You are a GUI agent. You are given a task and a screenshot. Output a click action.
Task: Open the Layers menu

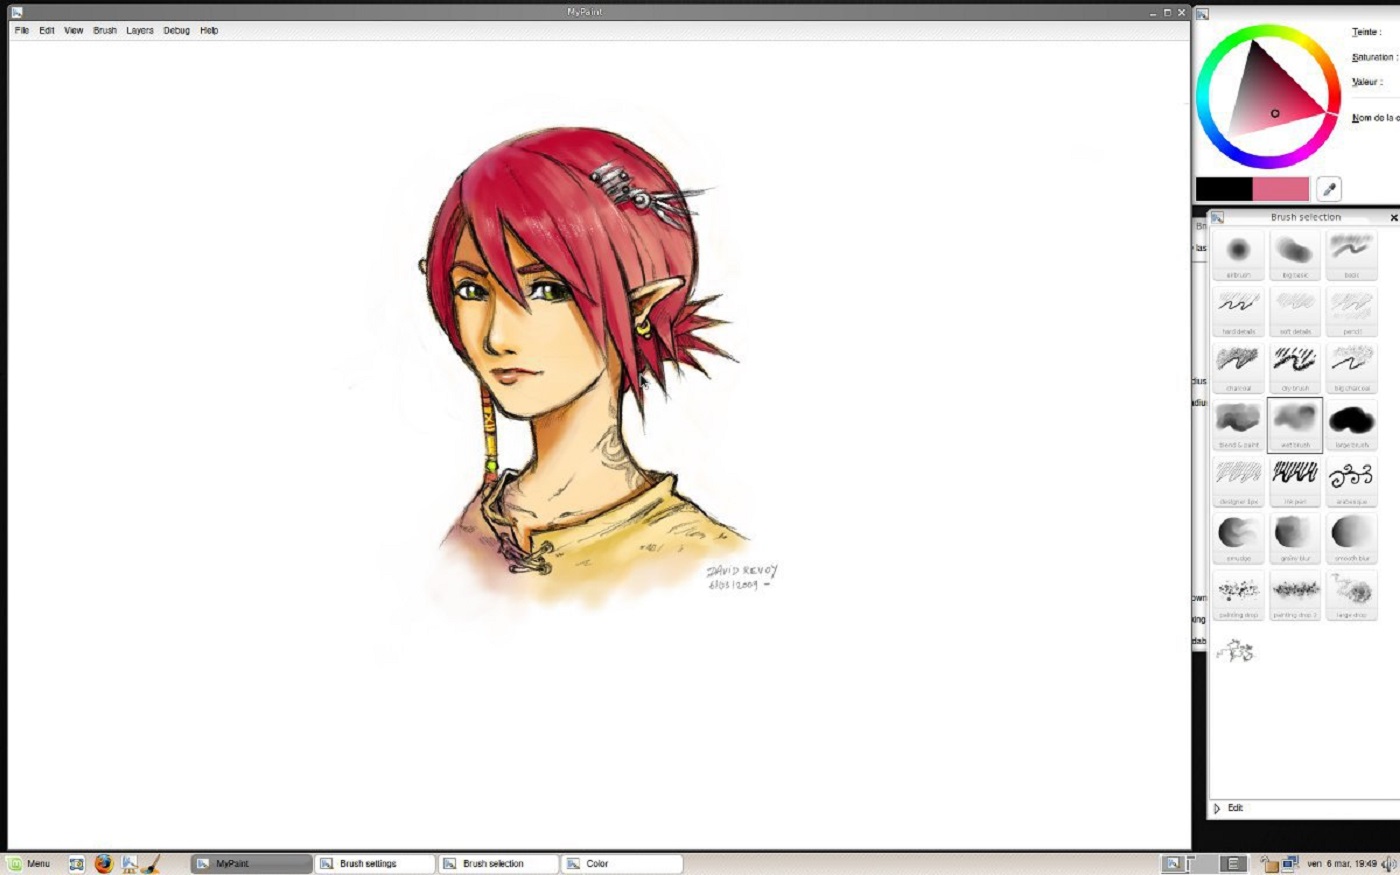coord(139,30)
